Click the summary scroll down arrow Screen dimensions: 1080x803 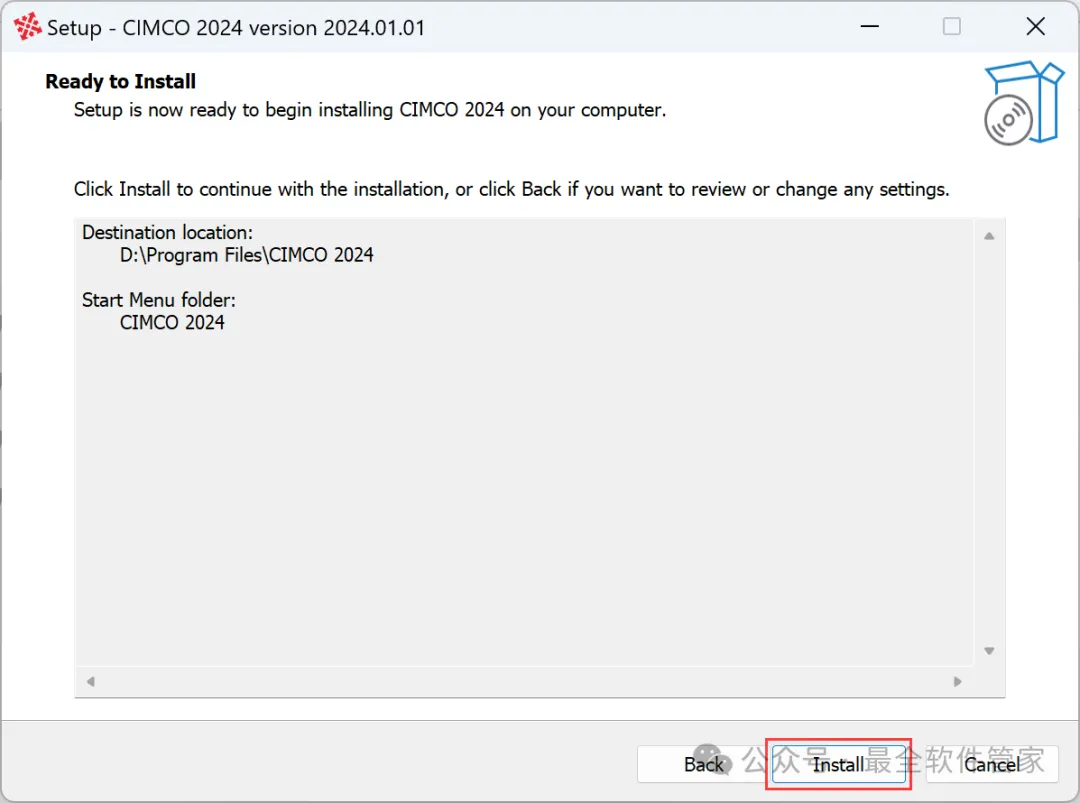(989, 651)
